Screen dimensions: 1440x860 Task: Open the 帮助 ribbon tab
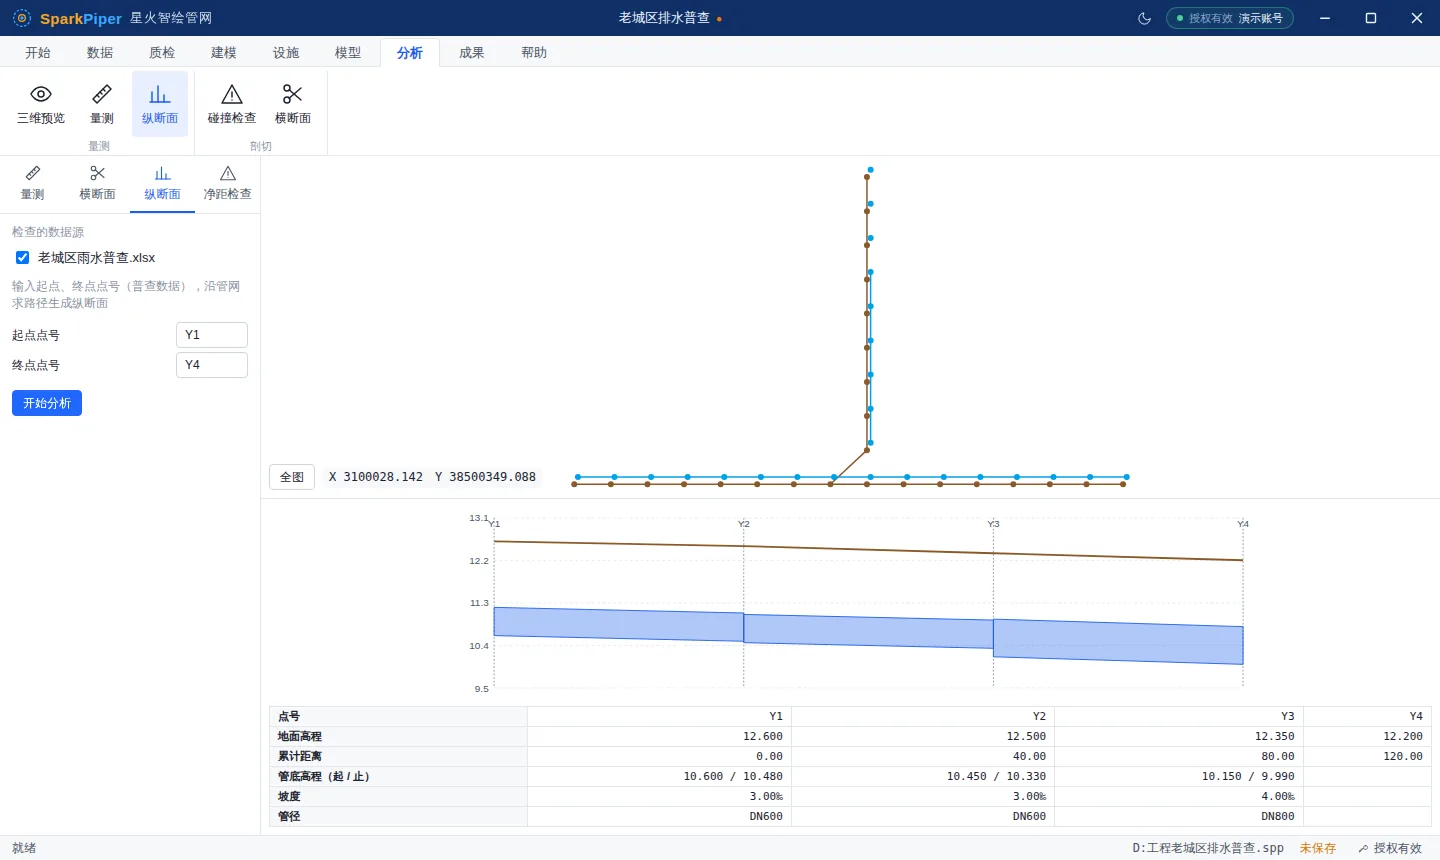(x=534, y=53)
